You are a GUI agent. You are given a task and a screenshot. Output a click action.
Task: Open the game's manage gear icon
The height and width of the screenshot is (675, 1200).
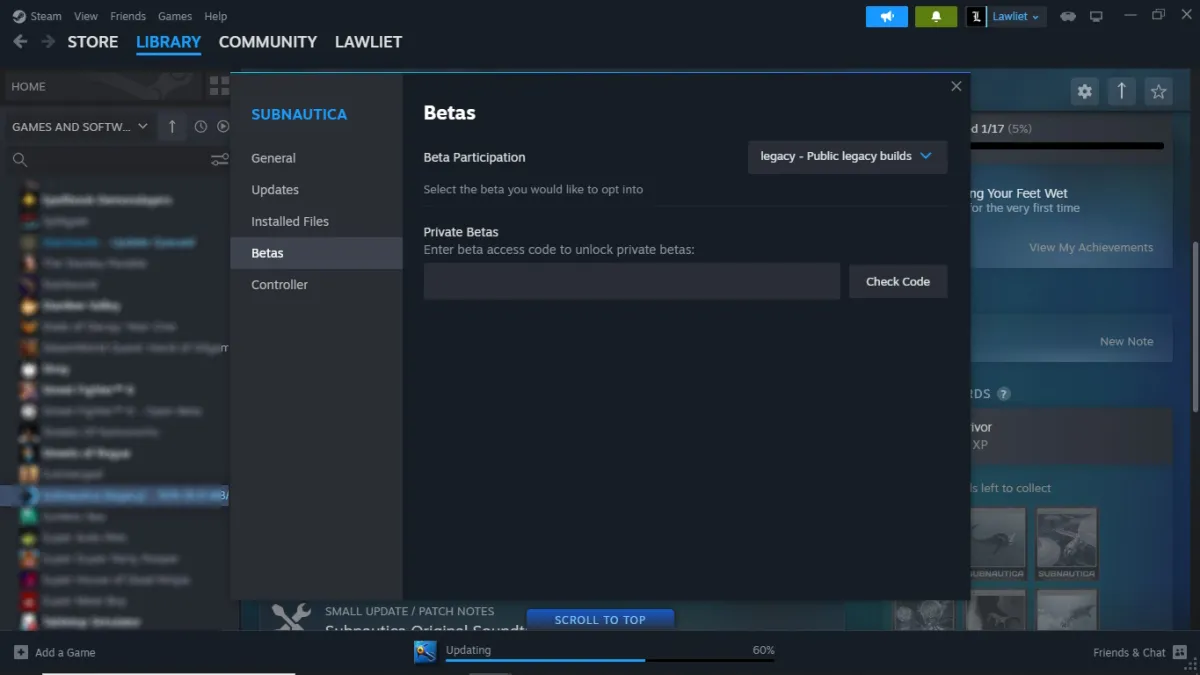pyautogui.click(x=1084, y=92)
